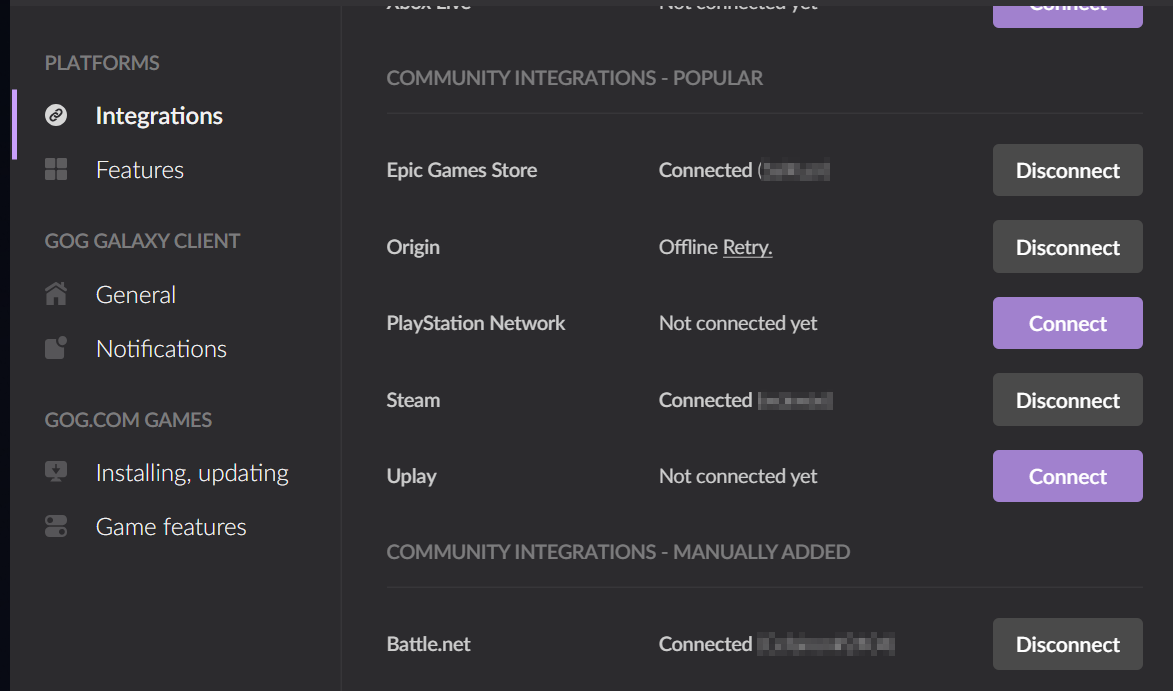Disconnect the Origin integration
Viewport: 1173px width, 691px height.
[x=1067, y=247]
